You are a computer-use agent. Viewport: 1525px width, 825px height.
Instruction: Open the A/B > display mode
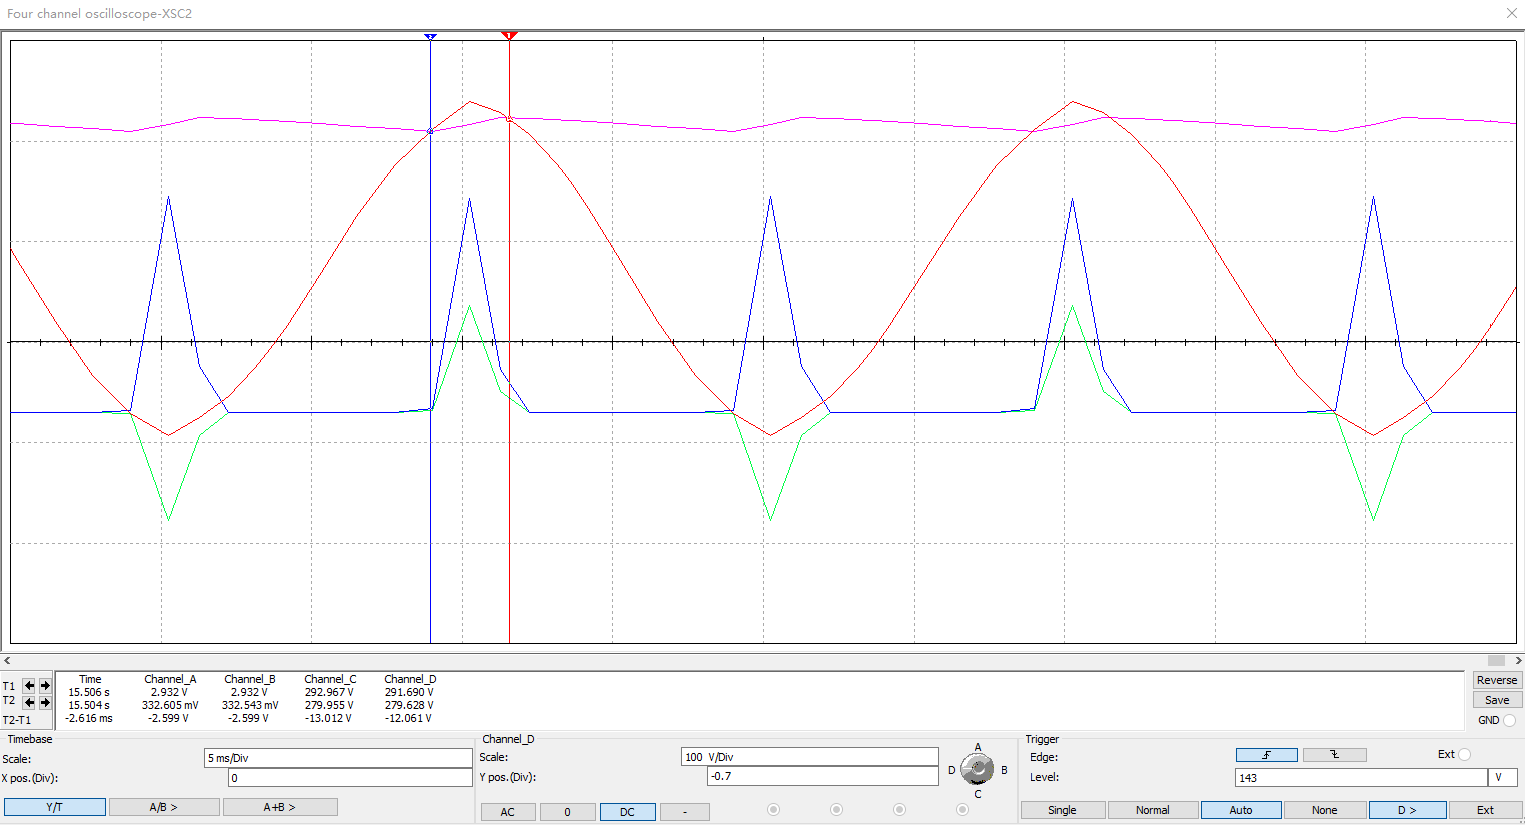coord(163,807)
